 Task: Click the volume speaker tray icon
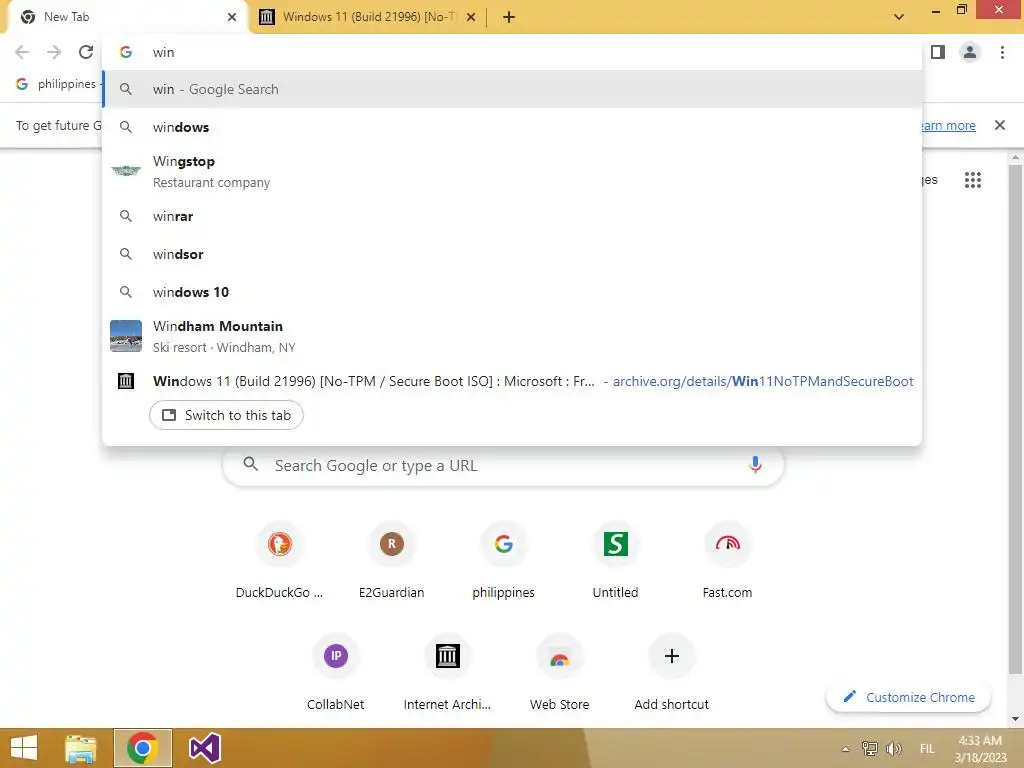(893, 749)
